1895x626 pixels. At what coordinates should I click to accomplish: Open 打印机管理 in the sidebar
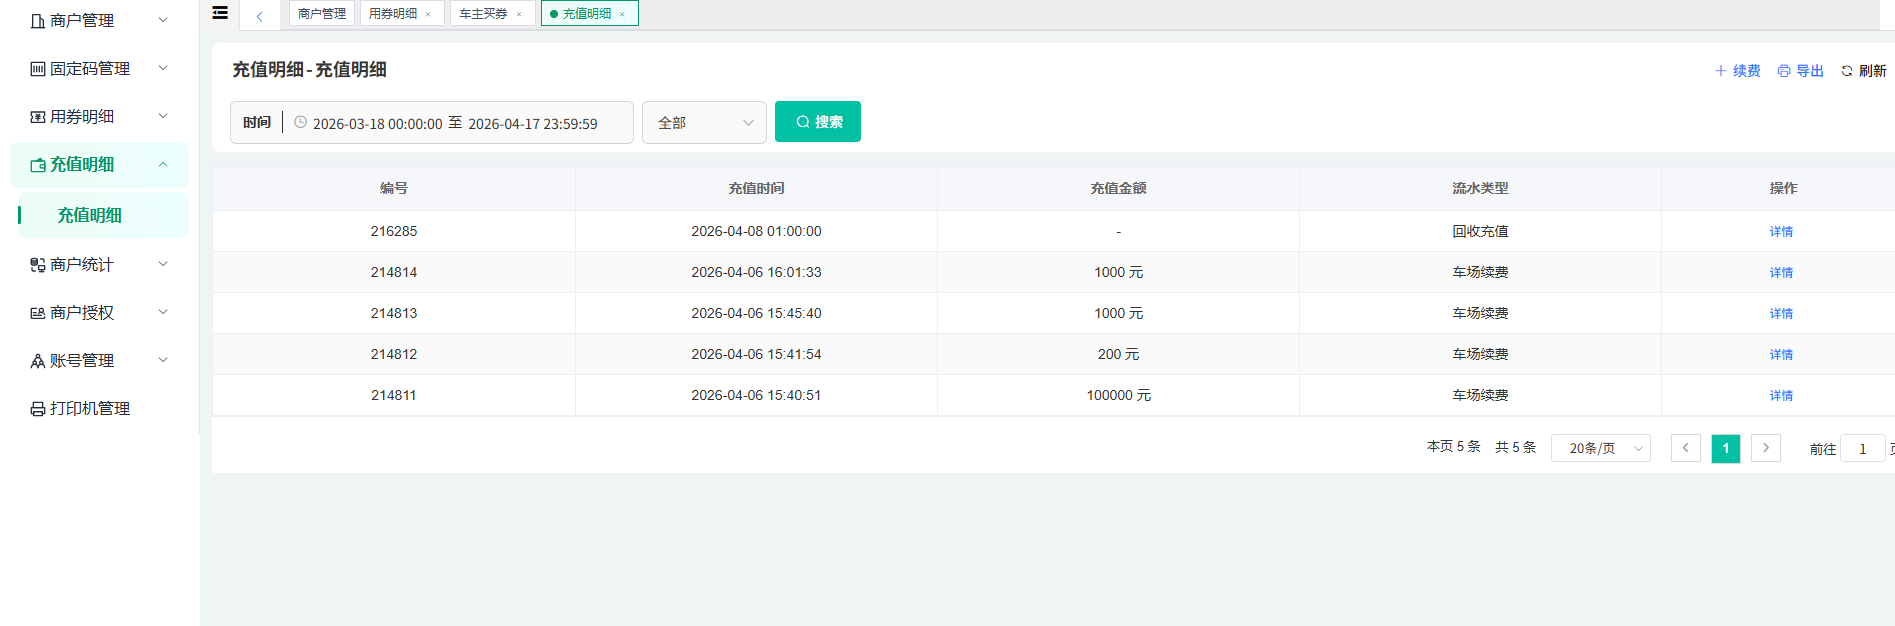tap(90, 409)
